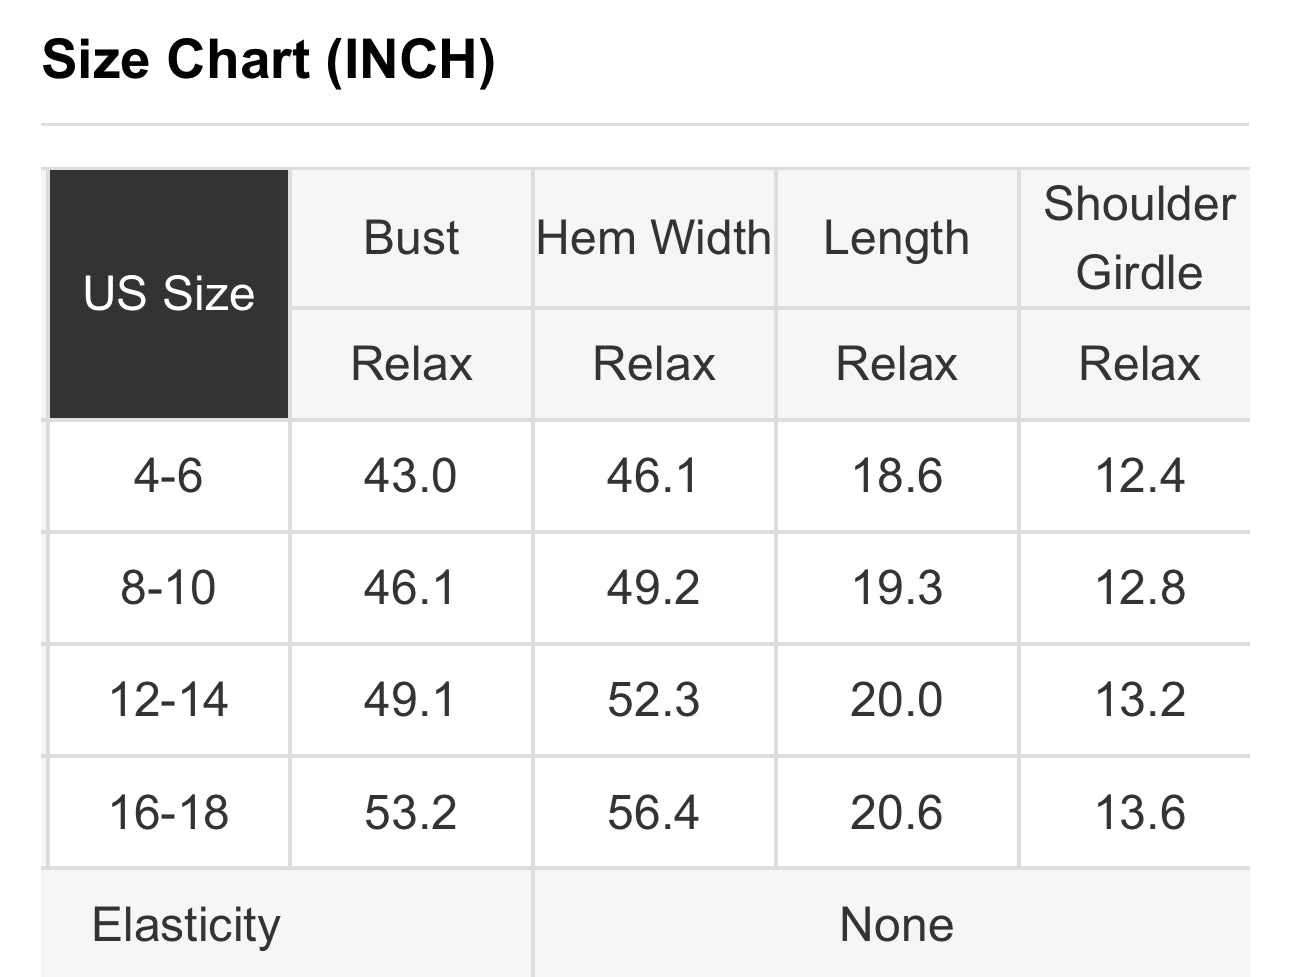Click the length value 20.0
The width and height of the screenshot is (1290, 977).
[896, 699]
